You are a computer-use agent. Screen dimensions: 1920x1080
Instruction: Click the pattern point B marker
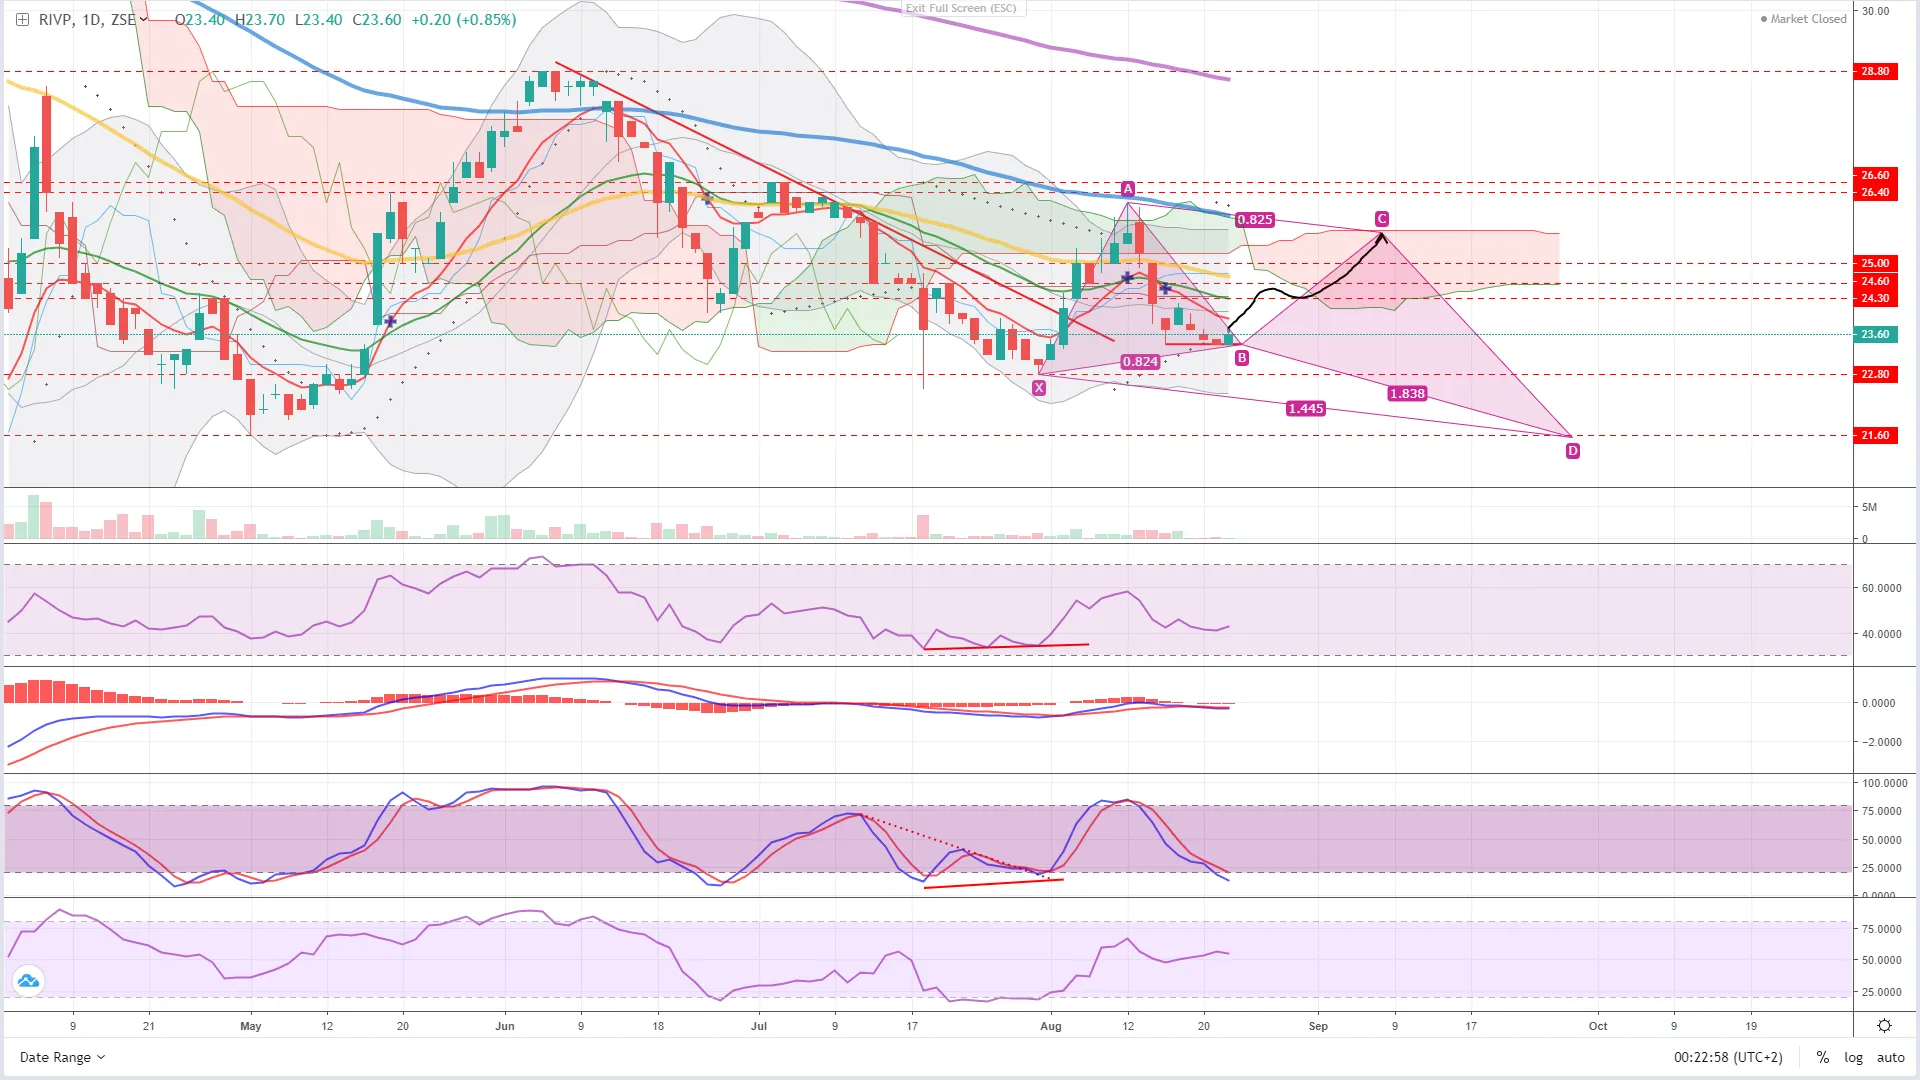(x=1241, y=358)
